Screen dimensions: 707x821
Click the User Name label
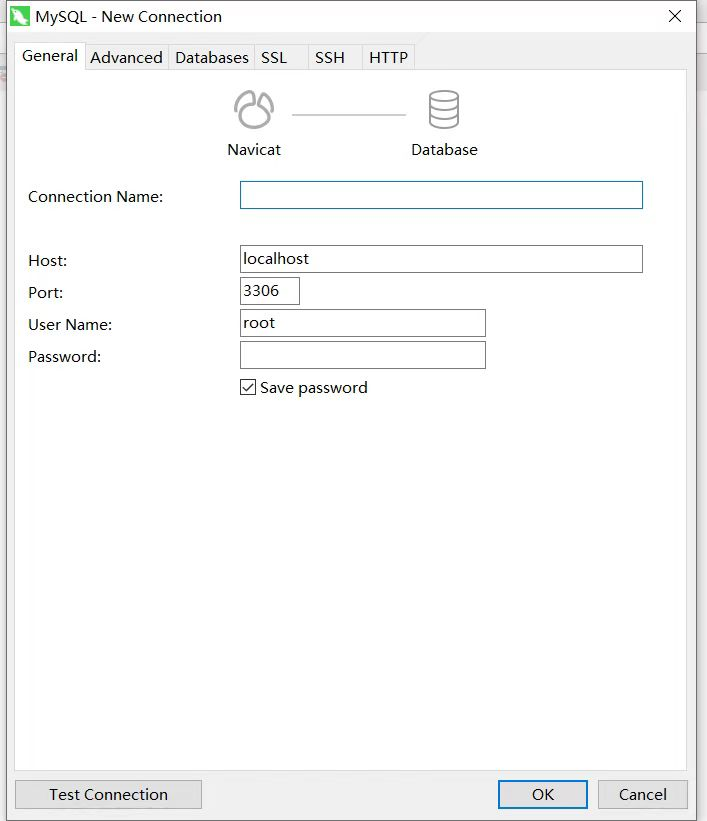tap(70, 325)
